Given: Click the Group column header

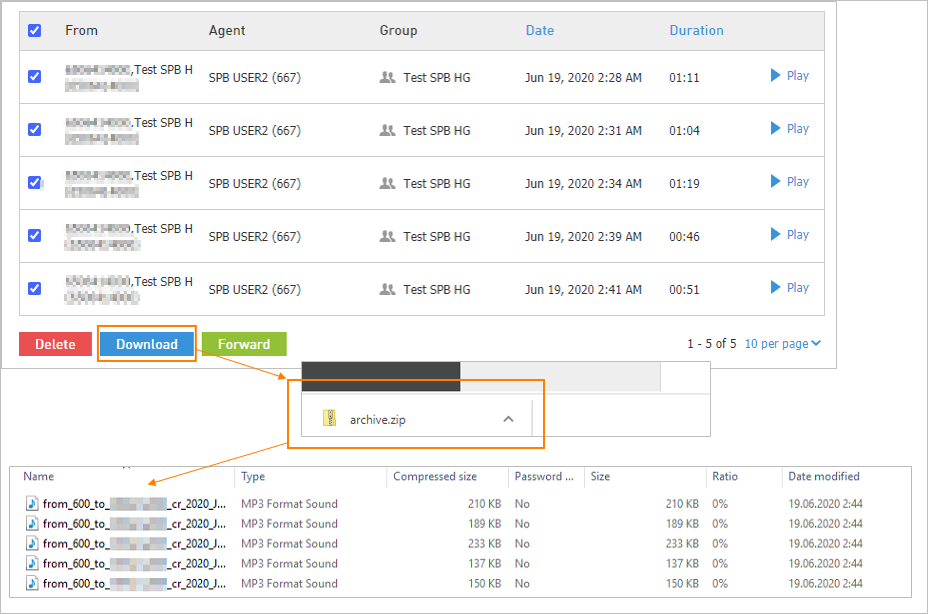Looking at the screenshot, I should coord(398,30).
